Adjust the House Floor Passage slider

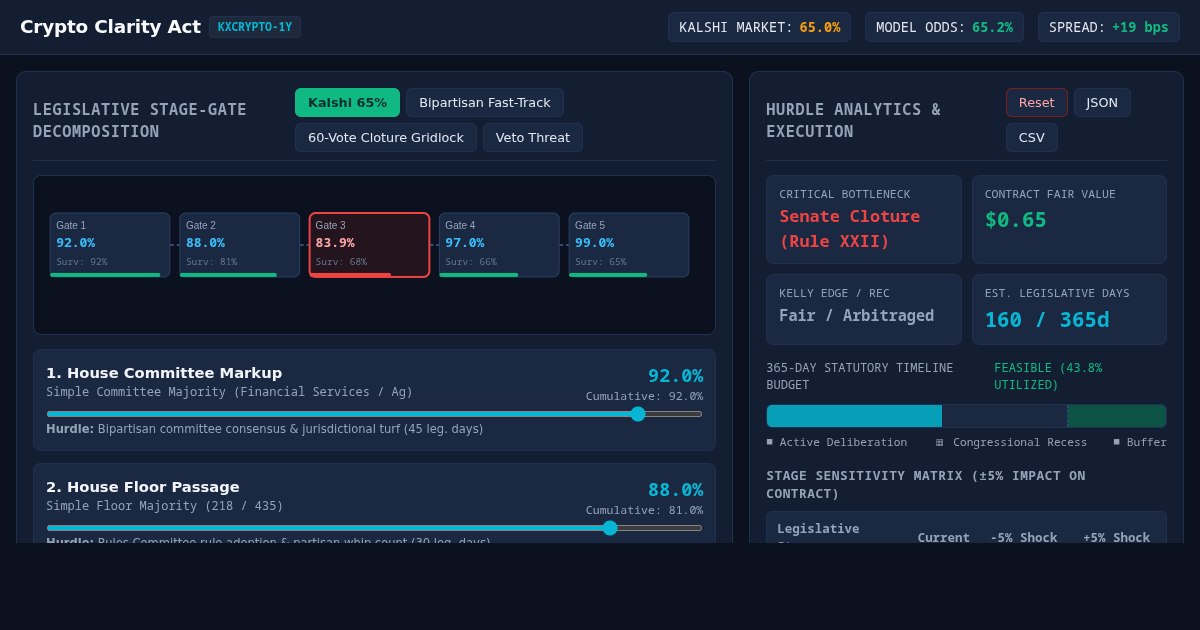point(374,528)
